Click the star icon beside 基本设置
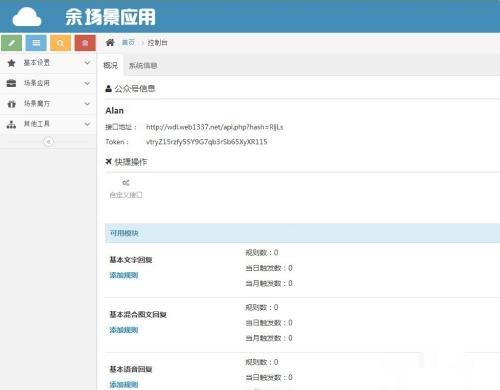The width and height of the screenshot is (500, 390). pos(11,63)
